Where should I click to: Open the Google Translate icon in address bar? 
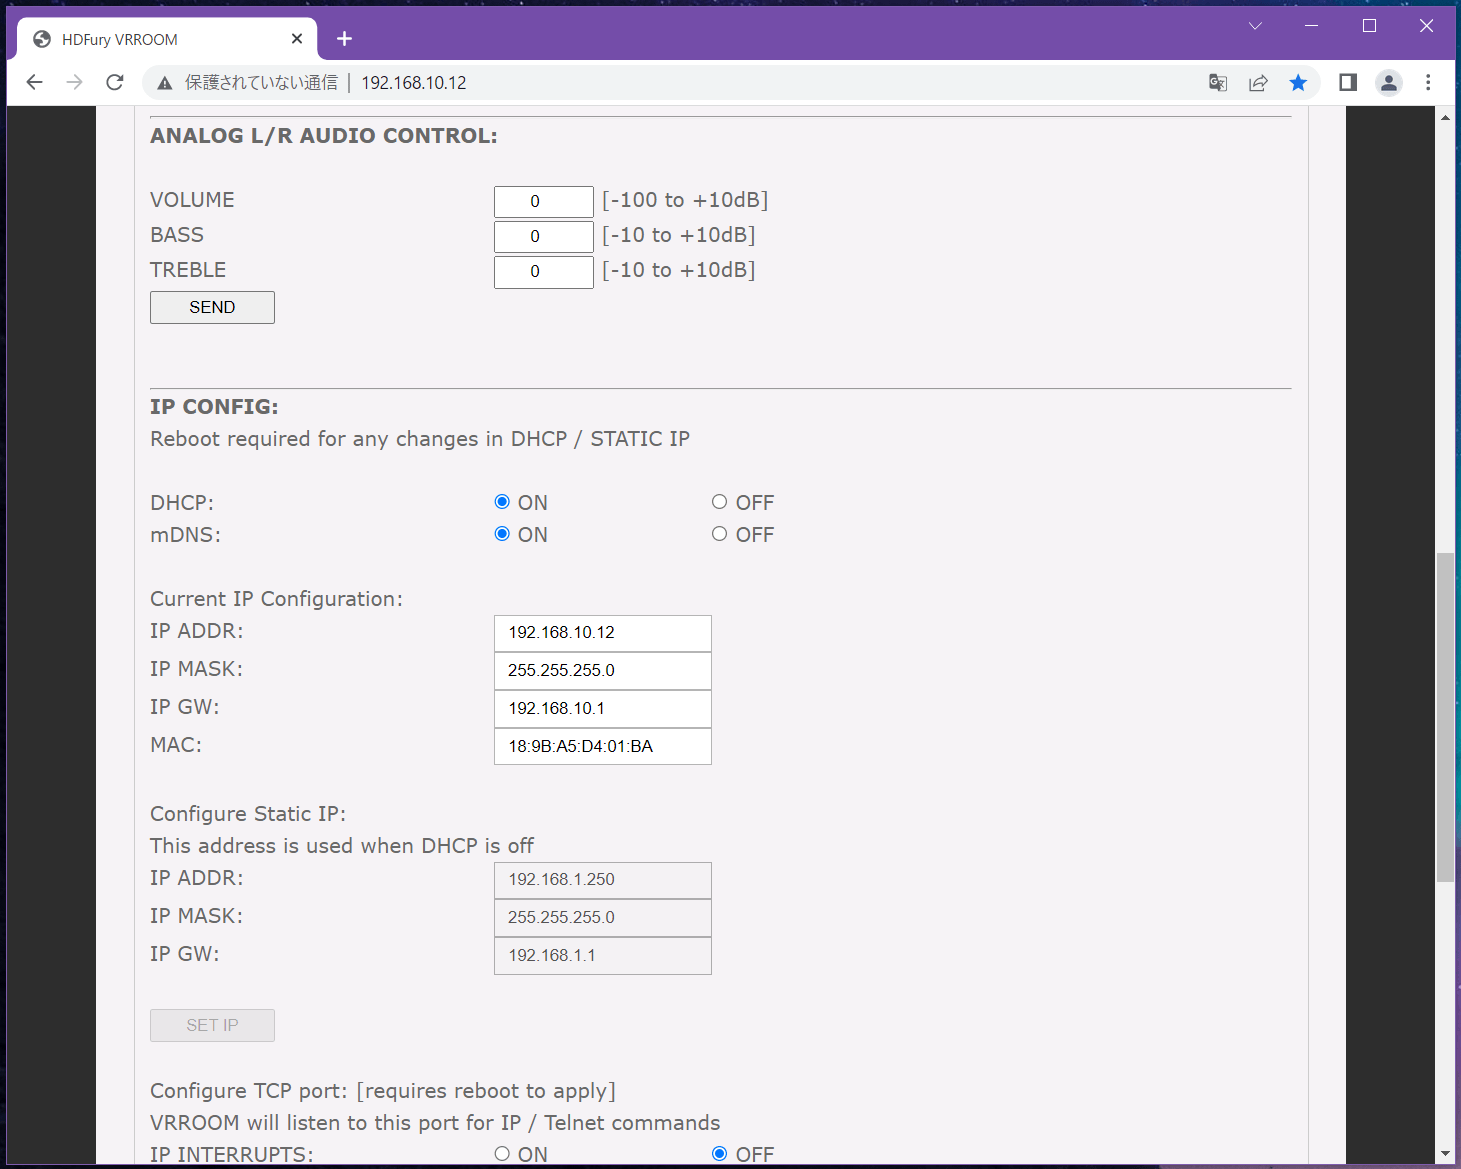[1218, 83]
